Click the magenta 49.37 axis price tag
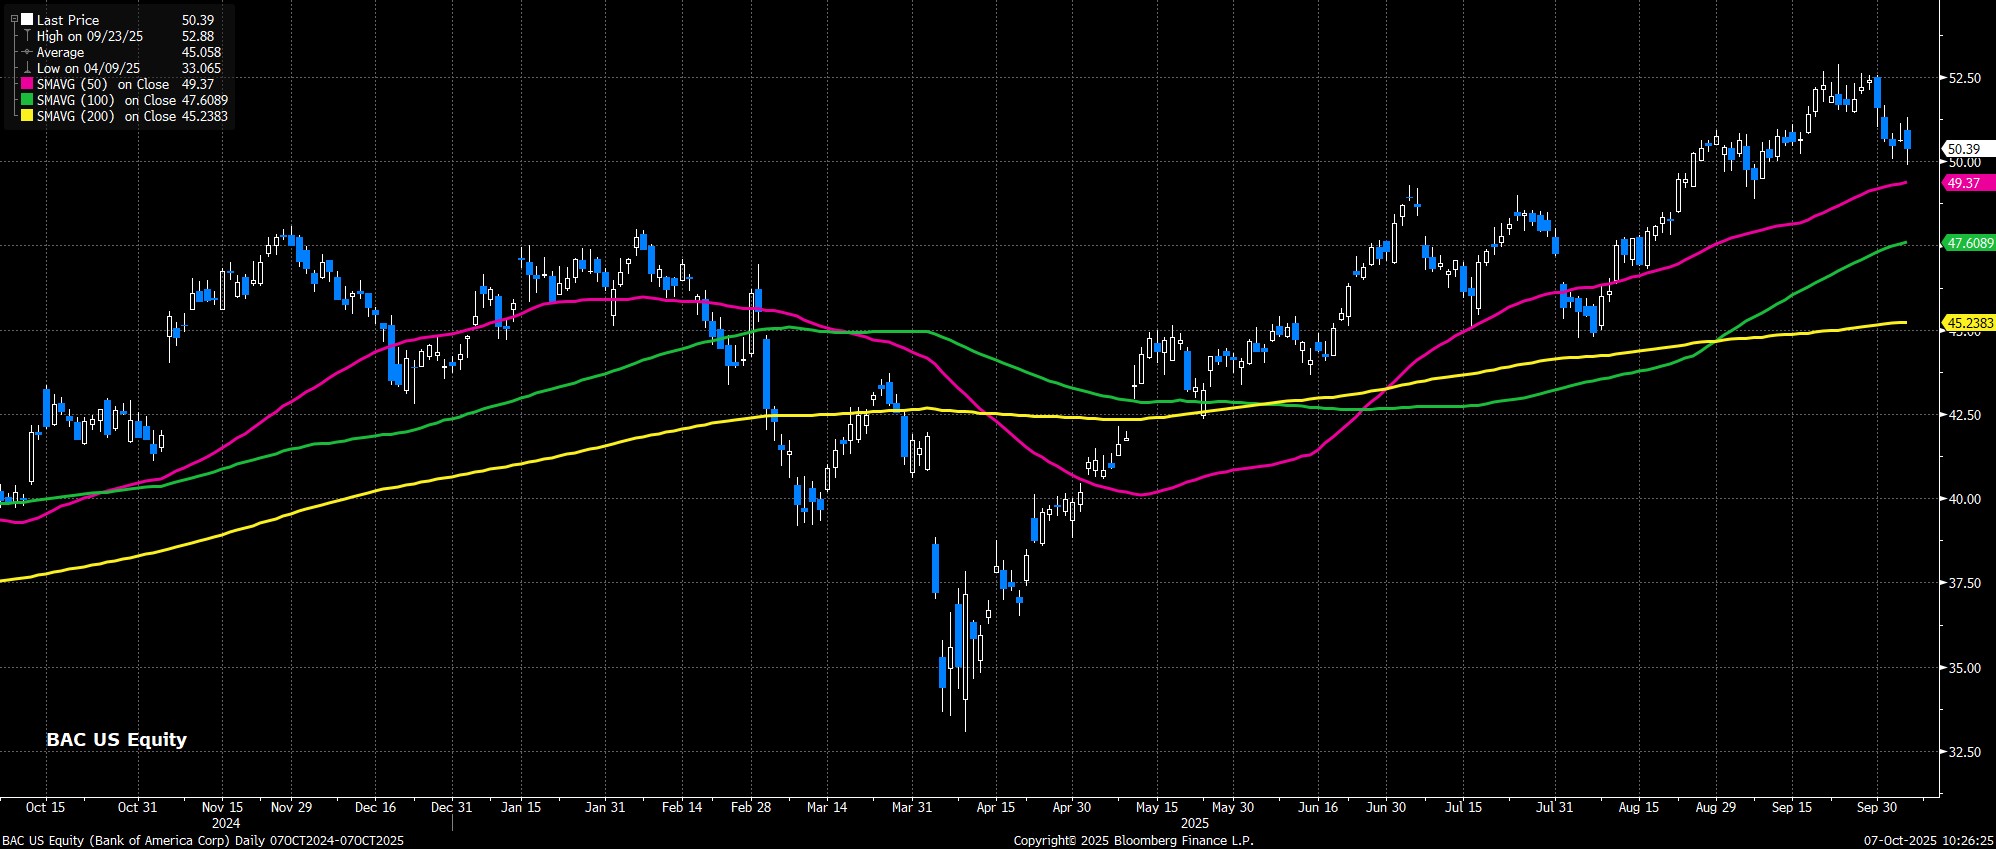This screenshot has height=849, width=1996. pyautogui.click(x=1963, y=183)
